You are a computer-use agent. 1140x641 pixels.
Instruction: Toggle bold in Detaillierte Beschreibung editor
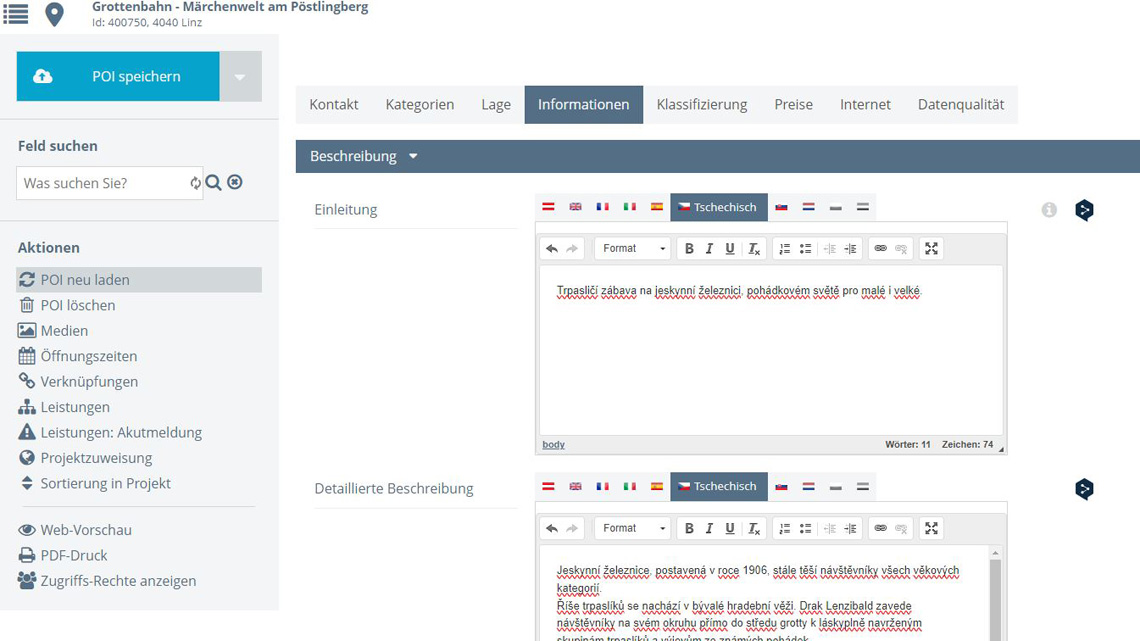(689, 528)
